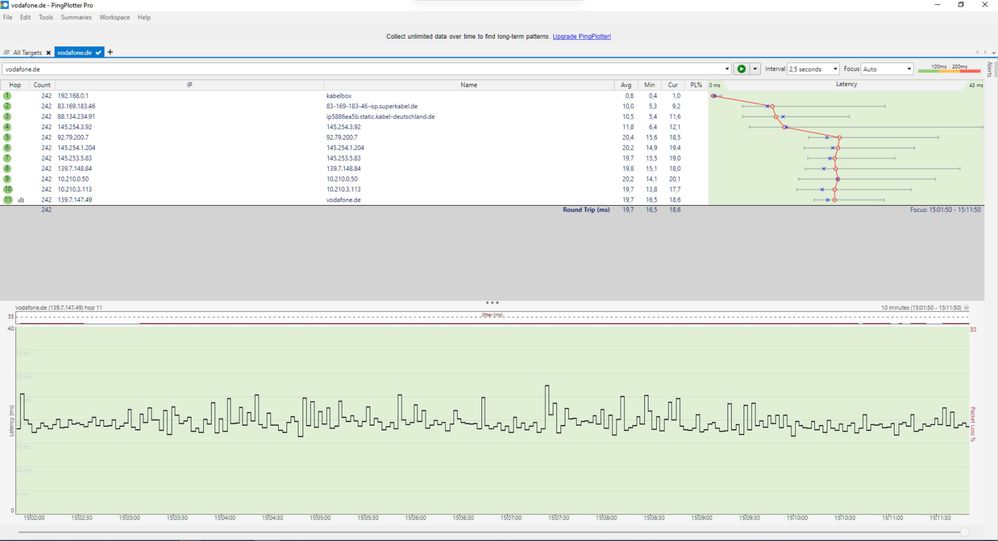
Task: Toggle the timeline graph icon on hop 11
Action: pos(21,200)
